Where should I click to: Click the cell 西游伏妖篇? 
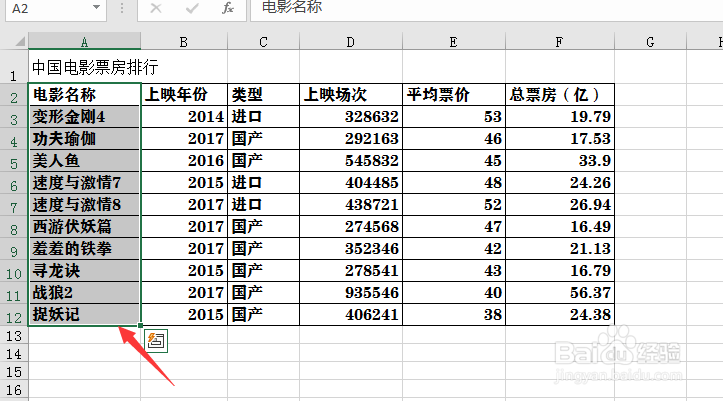point(84,227)
